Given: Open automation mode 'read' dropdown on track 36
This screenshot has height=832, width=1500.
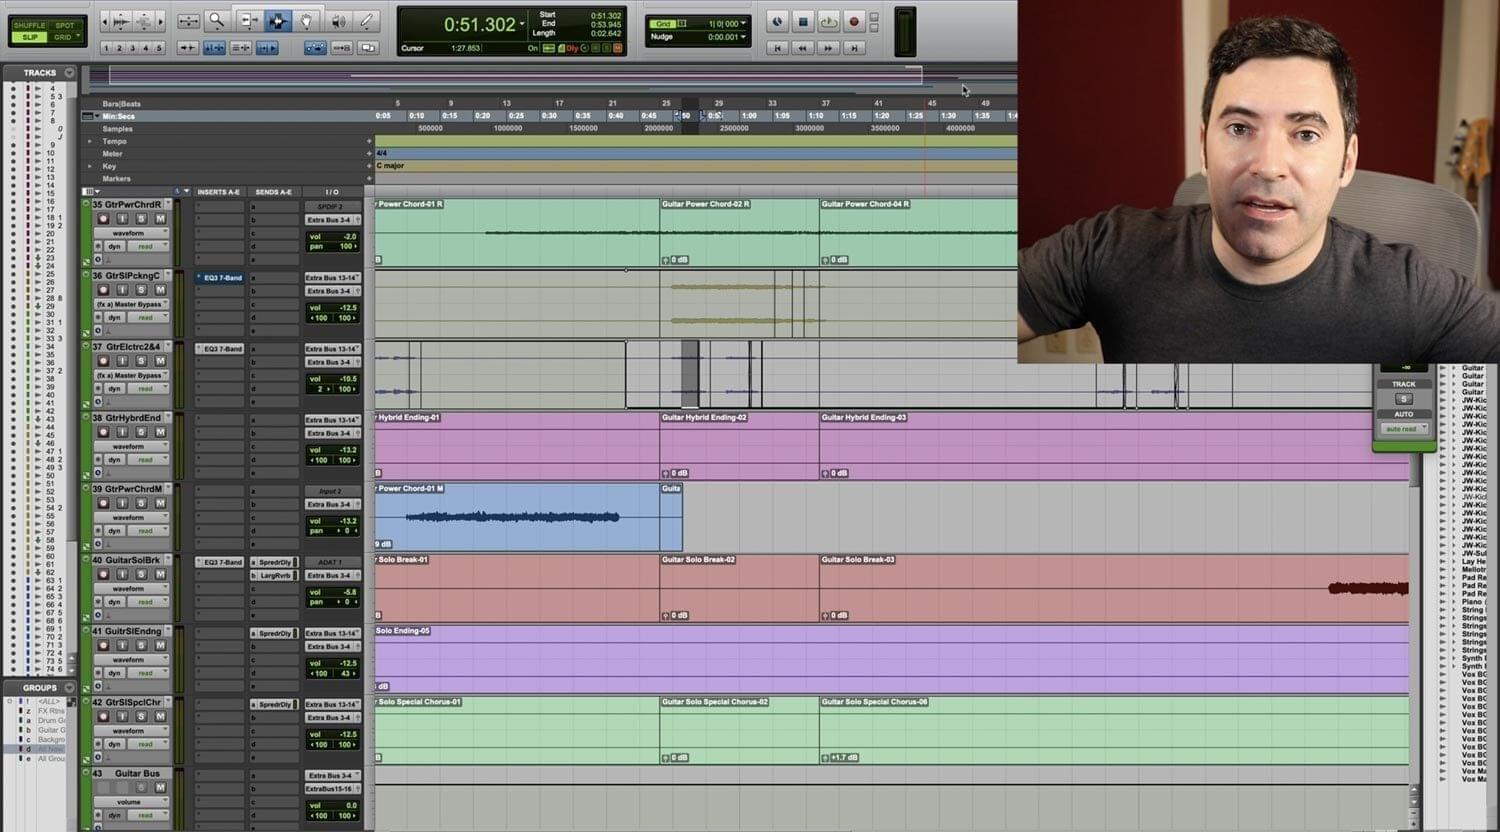Looking at the screenshot, I should tap(149, 317).
